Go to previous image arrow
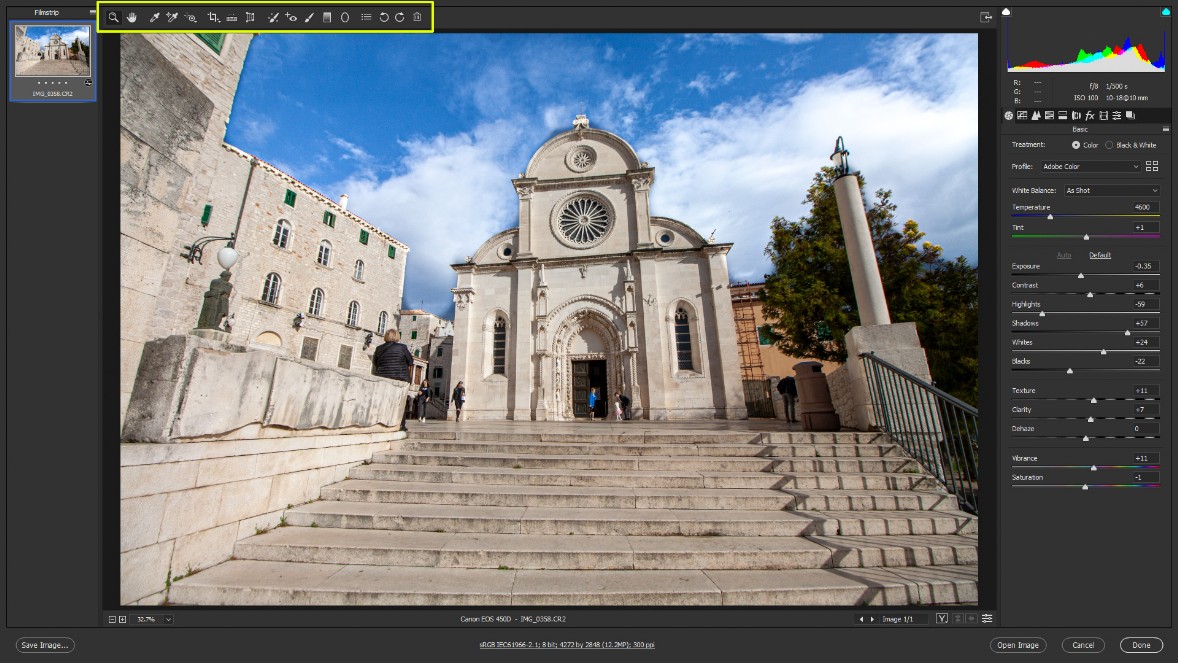 tap(862, 619)
